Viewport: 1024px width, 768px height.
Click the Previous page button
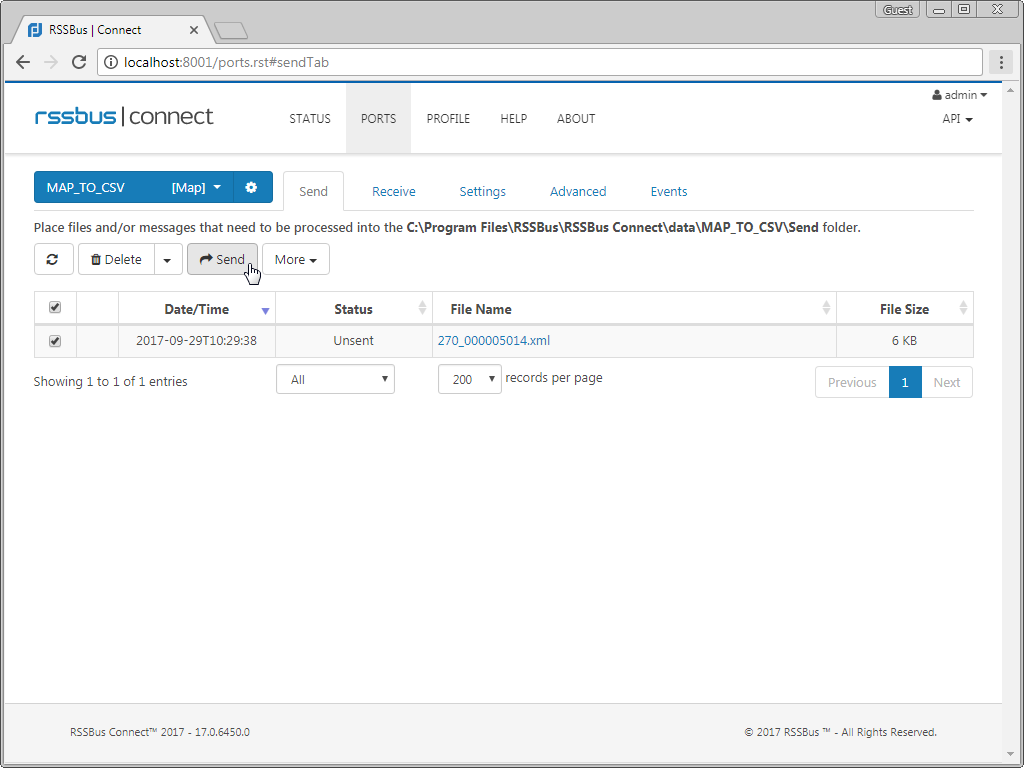click(852, 382)
